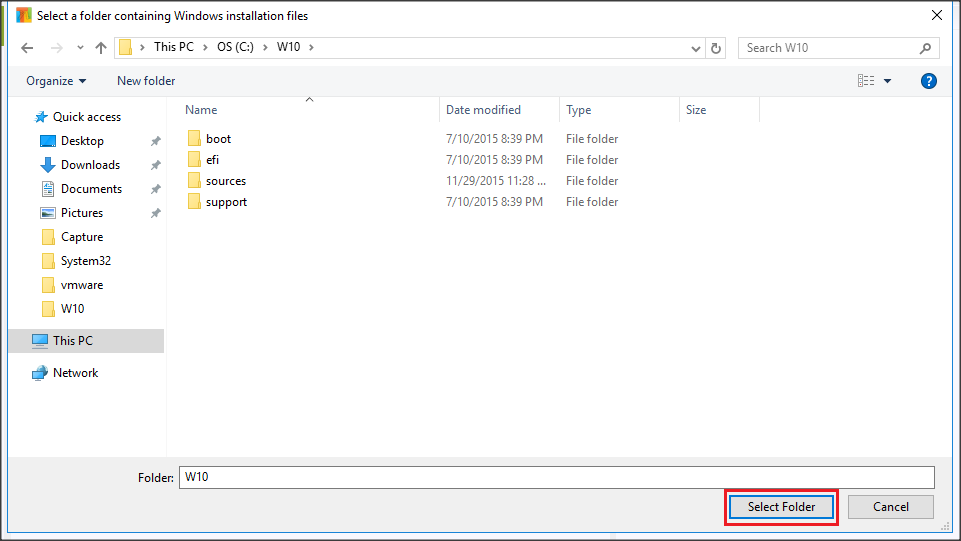Open the recent locations dropdown arrow
Image resolution: width=961 pixels, height=541 pixels.
[x=81, y=48]
